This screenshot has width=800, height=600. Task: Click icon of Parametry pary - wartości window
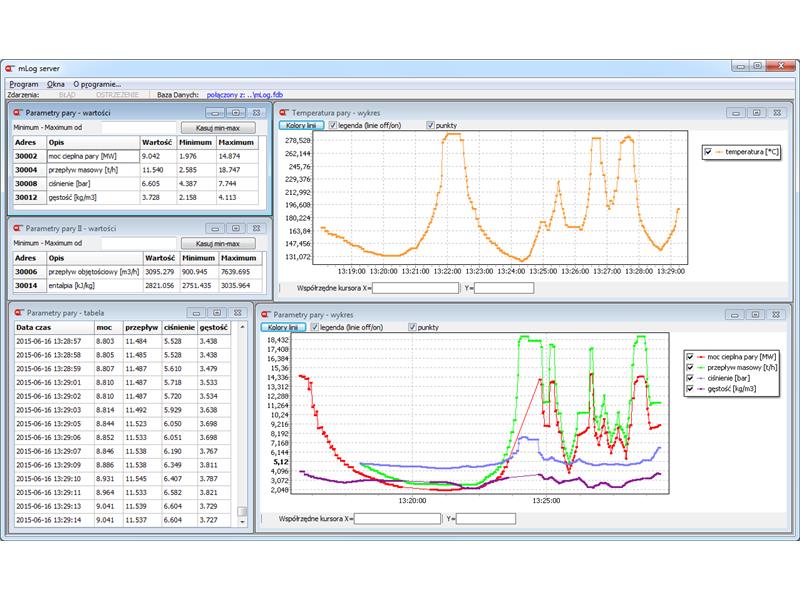tap(16, 113)
